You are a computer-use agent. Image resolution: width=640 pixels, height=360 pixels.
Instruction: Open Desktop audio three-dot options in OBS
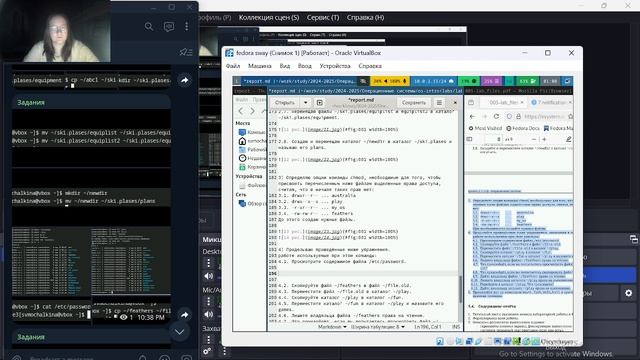coord(209,263)
